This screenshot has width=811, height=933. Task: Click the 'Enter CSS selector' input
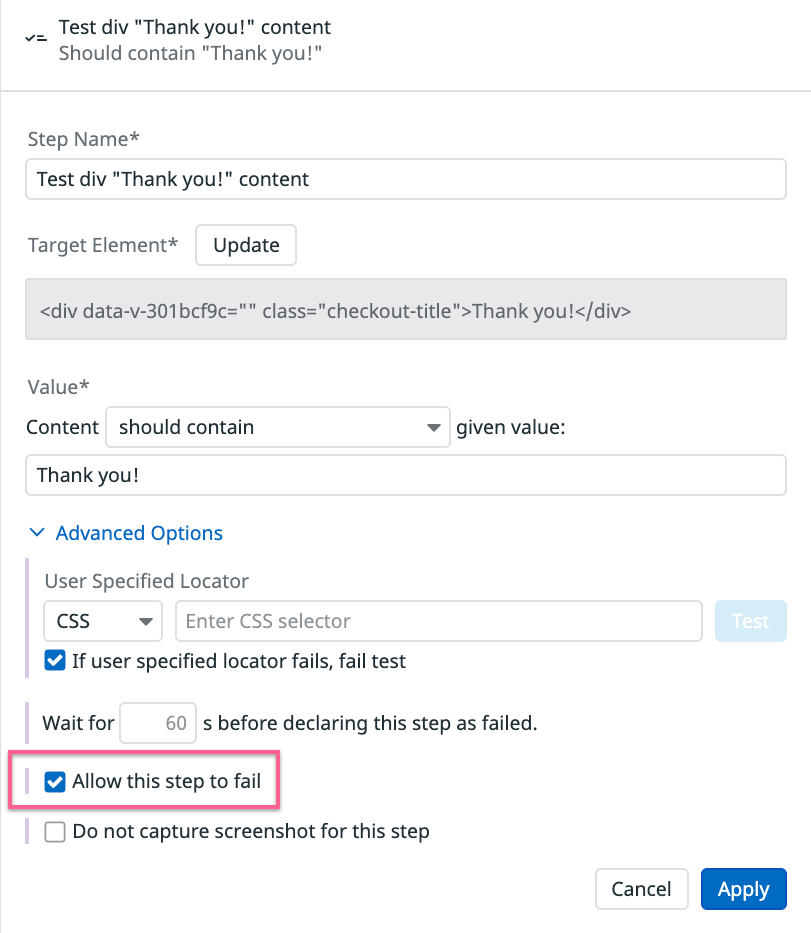[x=438, y=621]
